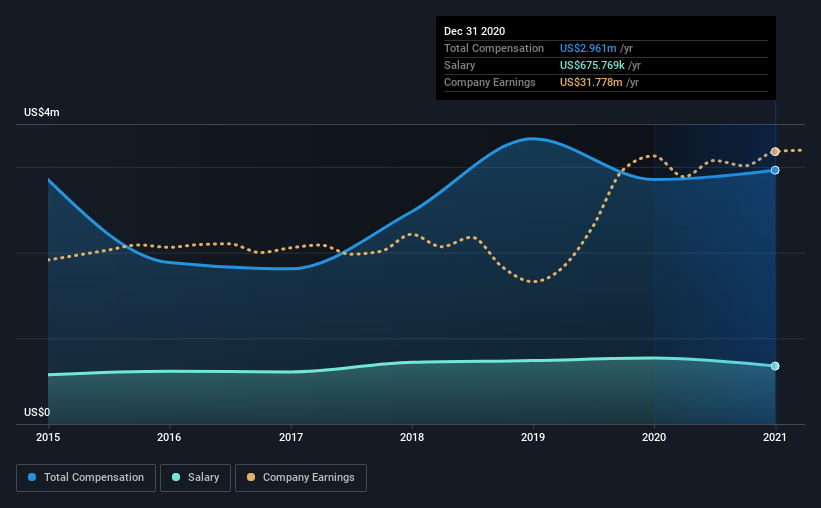Click the blue Total Compensation marker at 2021
821x508 pixels.
775,170
